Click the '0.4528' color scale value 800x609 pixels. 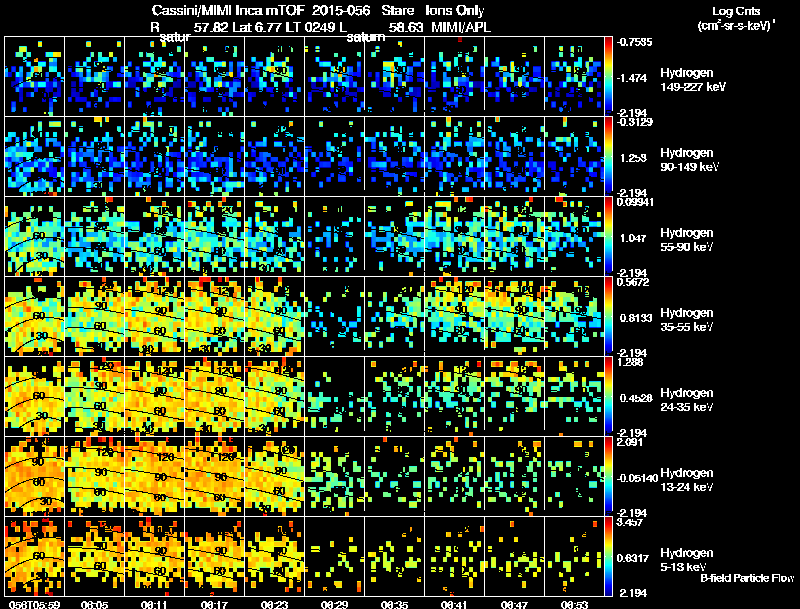click(x=636, y=398)
